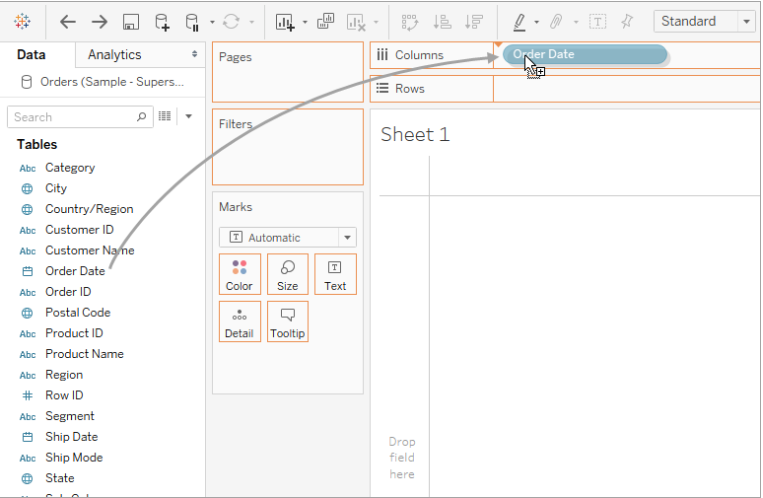Viewport: 763px width, 498px height.
Task: Select the Postal Code field
Action: 78,312
